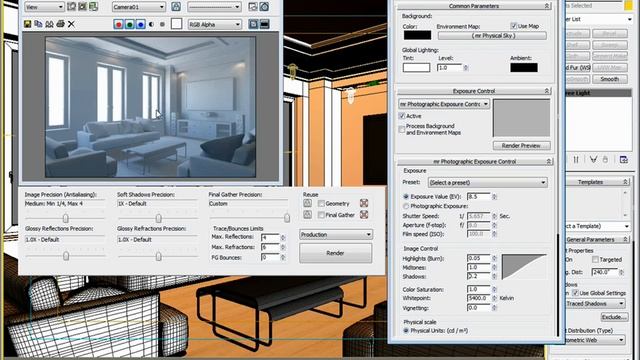
Task: Click the background Color black swatch
Action: coord(417,35)
